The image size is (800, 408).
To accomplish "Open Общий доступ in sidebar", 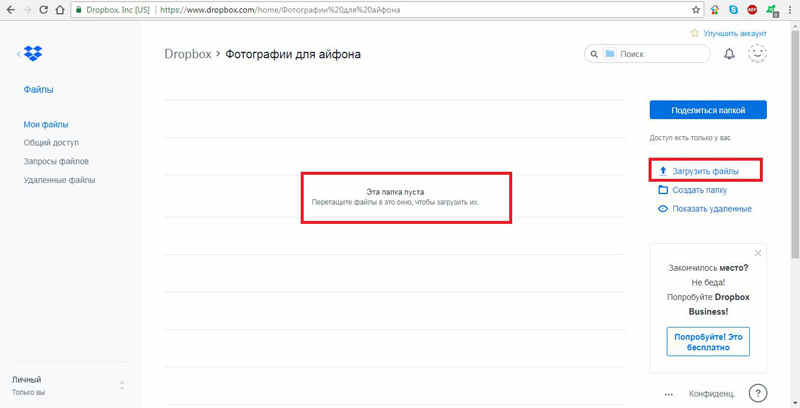I will [x=51, y=143].
